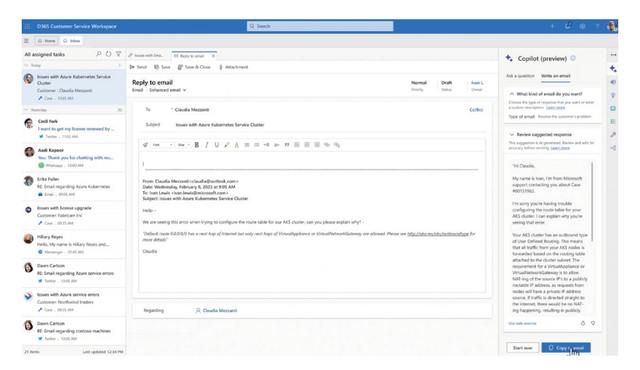Open the filter for assigned tasks
Screen dimensions: 640x370
pos(118,54)
